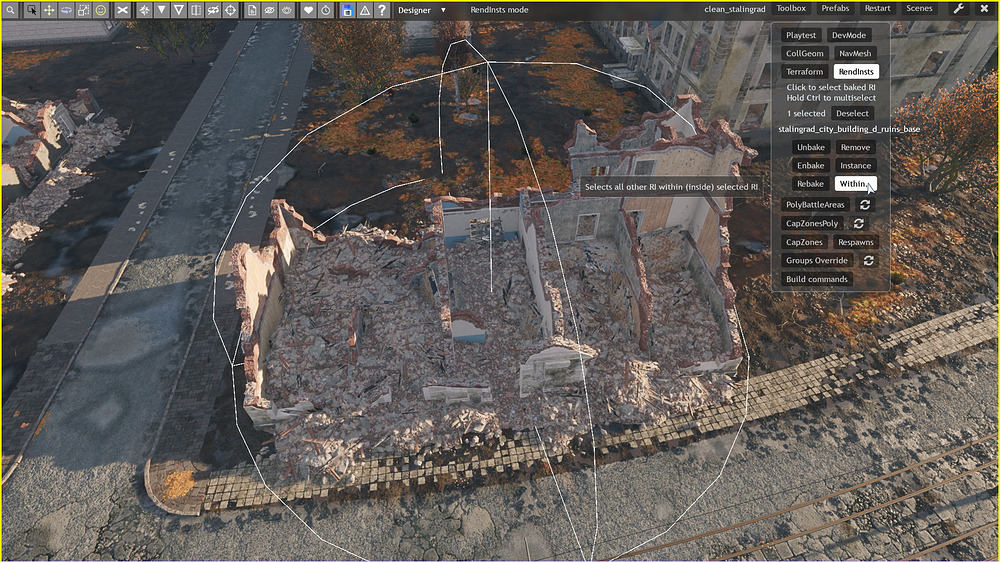Click the crosshair target icon
The width and height of the screenshot is (1000, 562).
pyautogui.click(x=230, y=10)
